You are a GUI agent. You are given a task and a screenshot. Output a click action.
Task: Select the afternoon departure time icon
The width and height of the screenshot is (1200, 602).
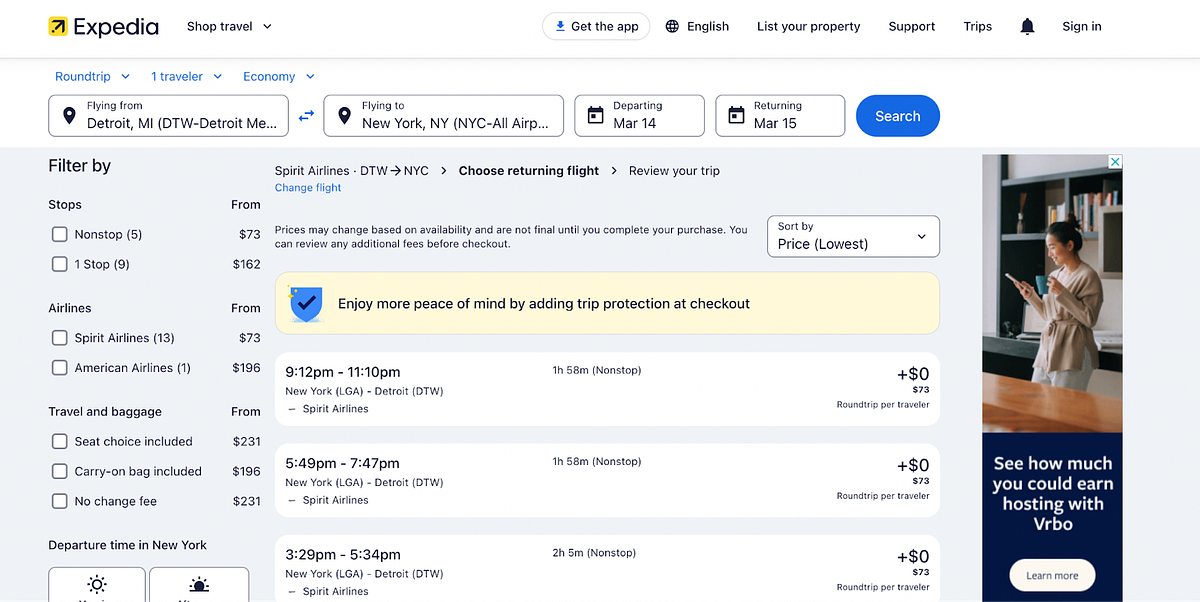click(199, 585)
